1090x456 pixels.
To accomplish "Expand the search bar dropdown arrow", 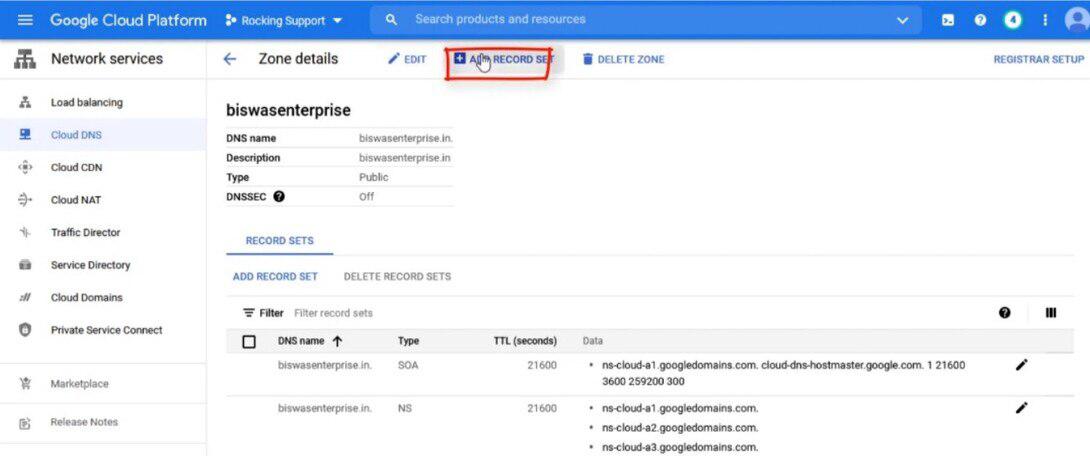I will point(902,20).
